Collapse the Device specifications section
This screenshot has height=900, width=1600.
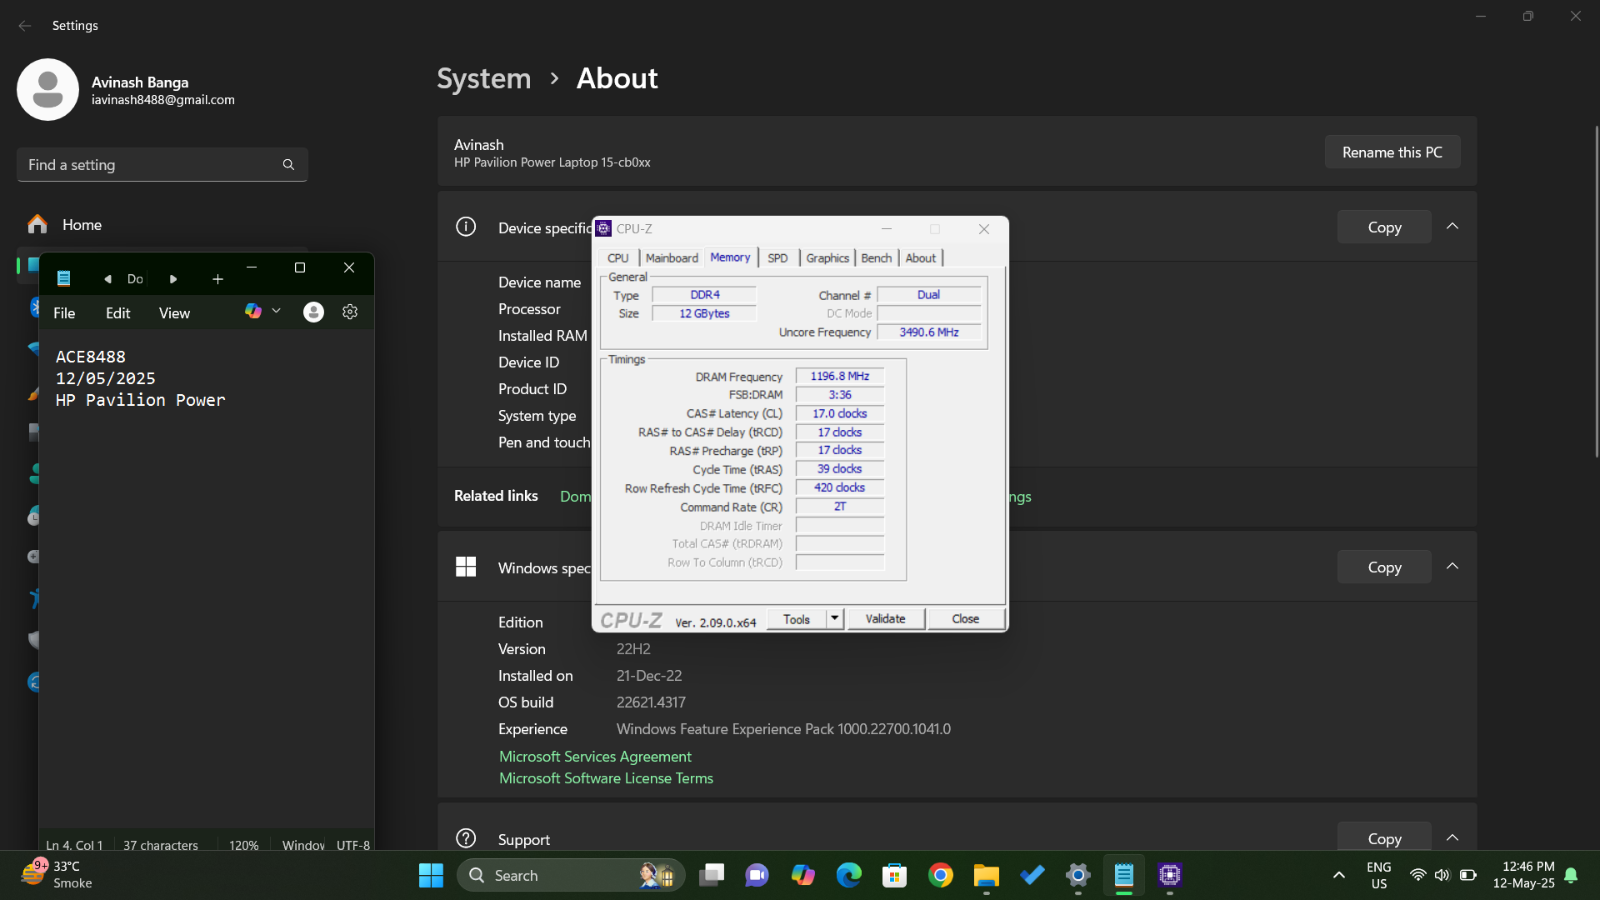[1452, 227]
